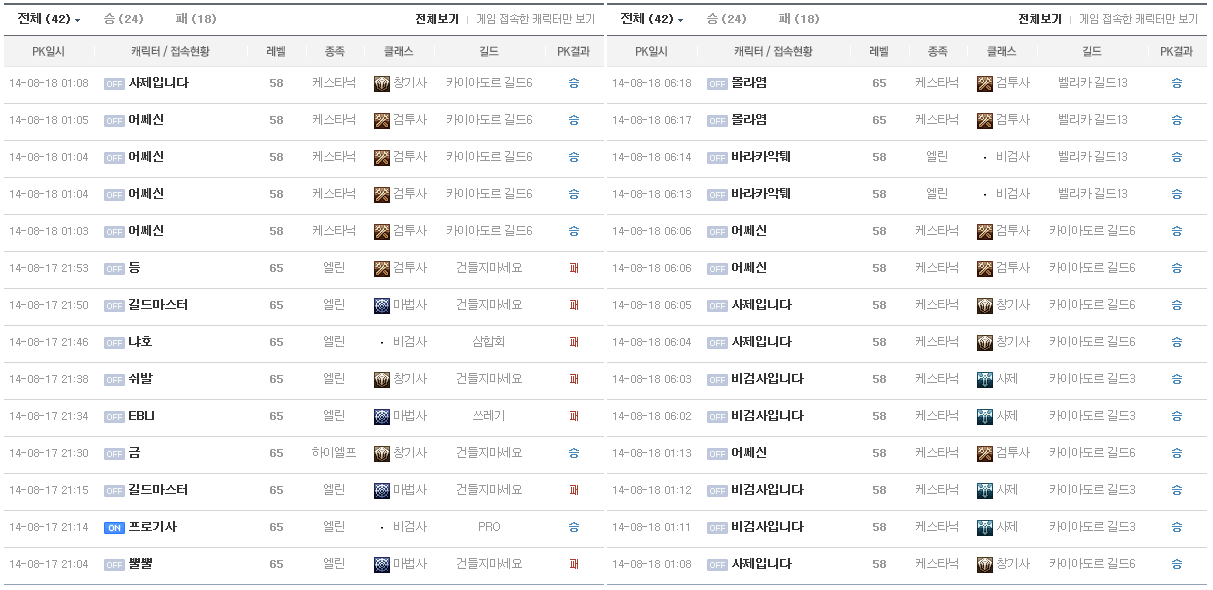
Task: Switch to the 패 (18) tab in right panel
Action: coord(798,19)
